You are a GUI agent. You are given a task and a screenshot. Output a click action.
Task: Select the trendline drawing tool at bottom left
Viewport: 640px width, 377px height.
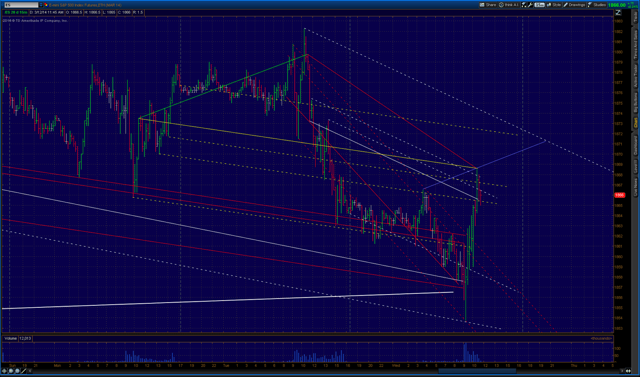click(24, 371)
